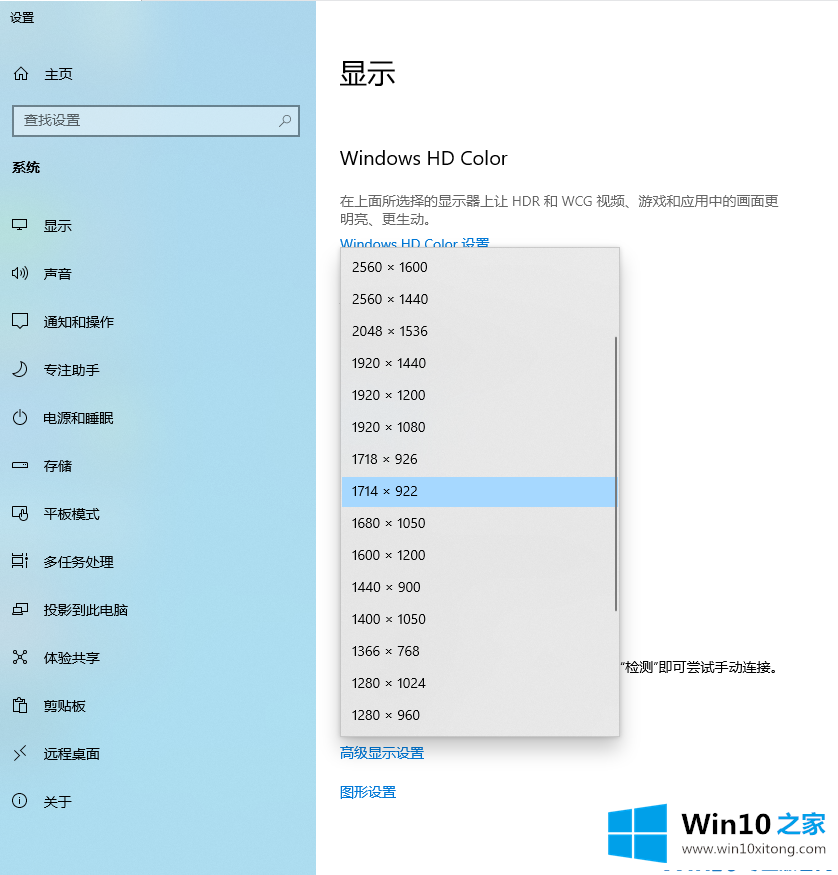Screen dimensions: 838x875
Task: Choose 1680 × 1050 resolution
Action: pos(479,523)
